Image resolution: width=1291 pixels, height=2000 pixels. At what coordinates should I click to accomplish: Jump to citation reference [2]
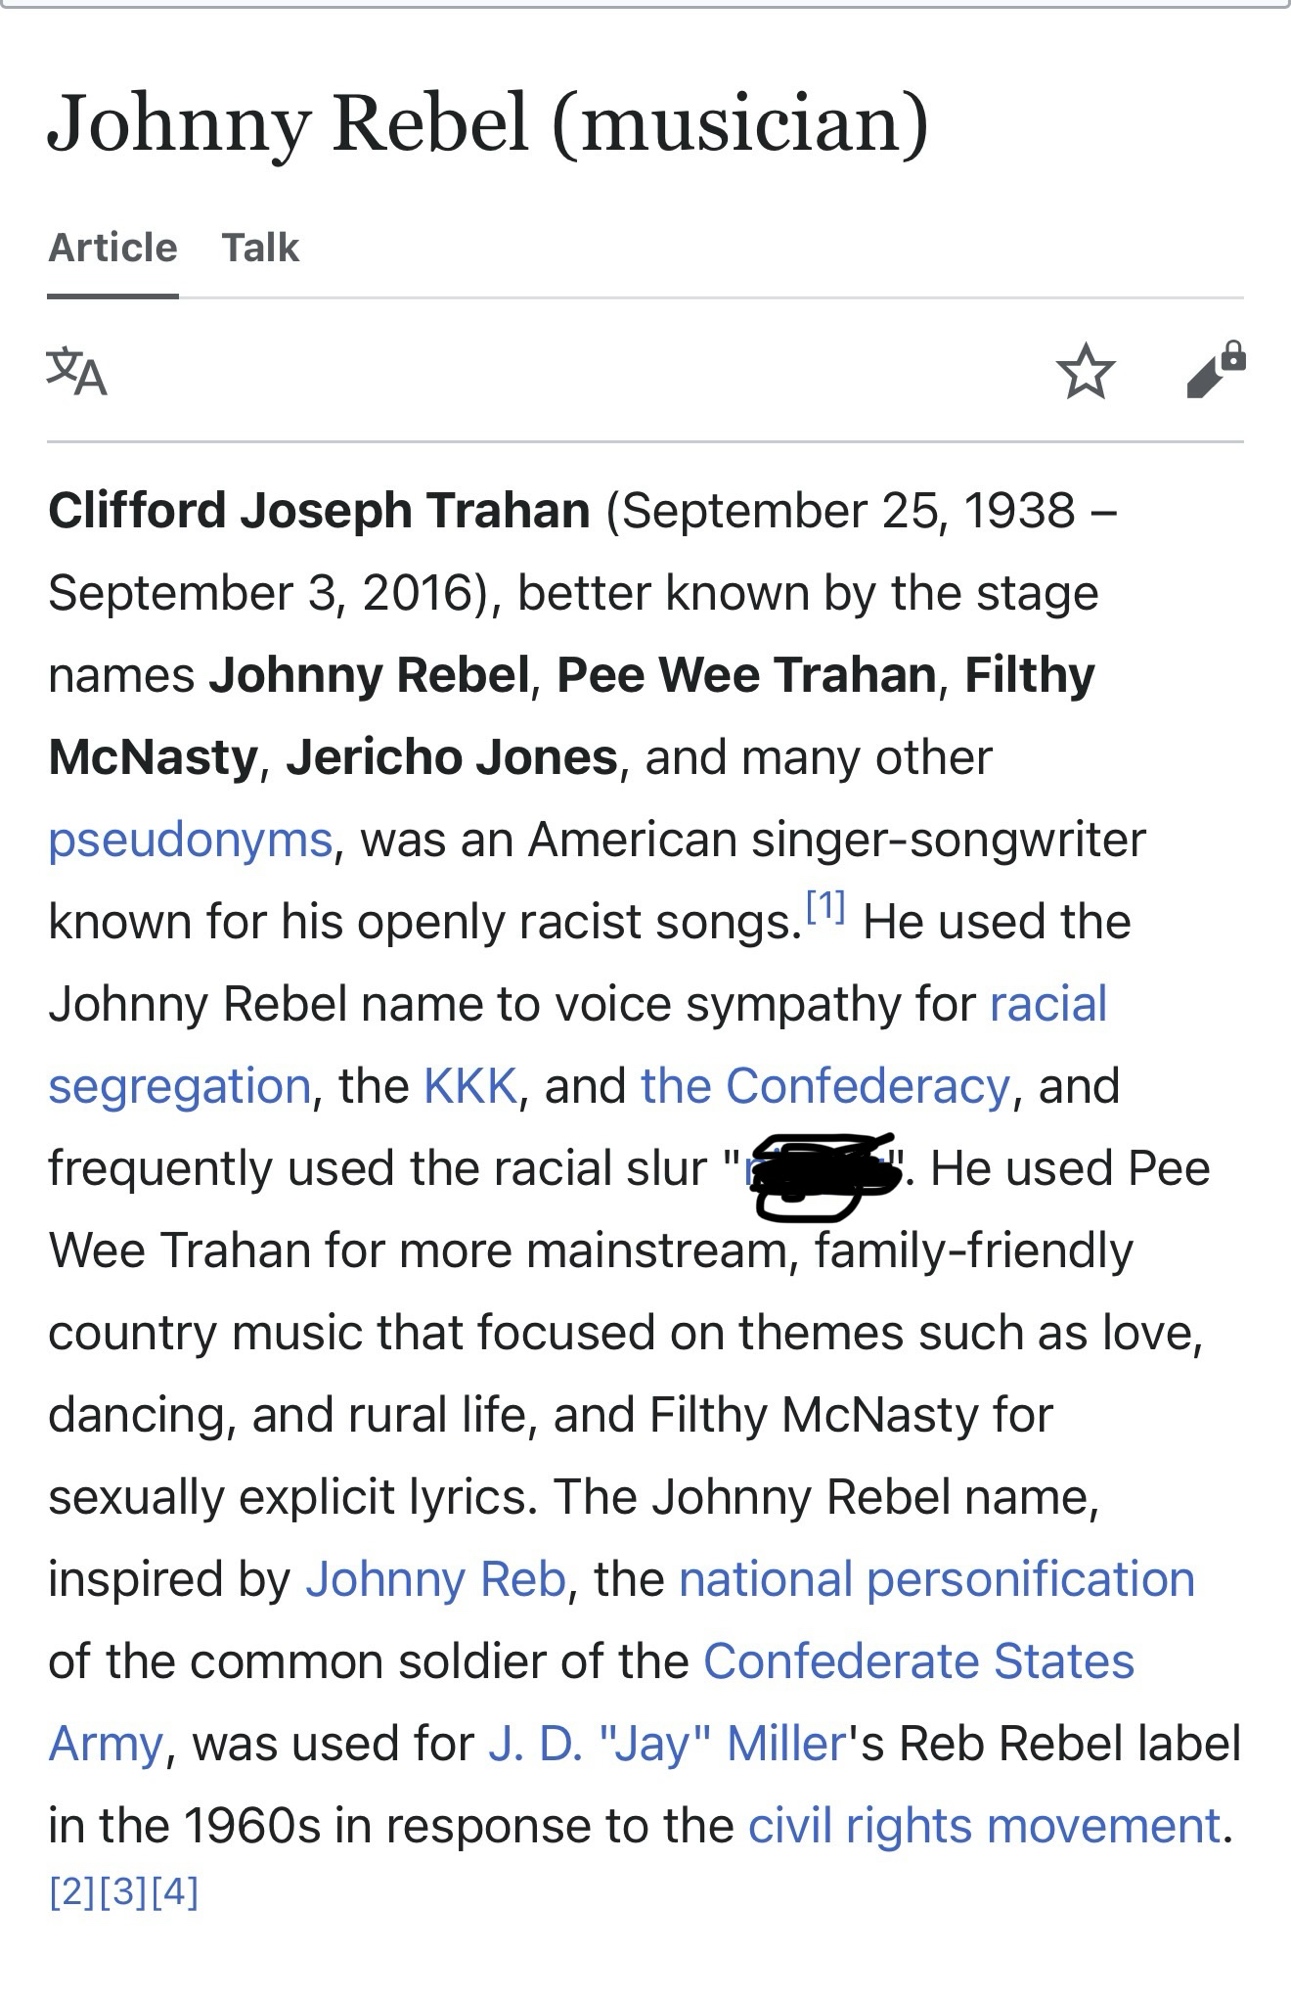[x=72, y=1891]
